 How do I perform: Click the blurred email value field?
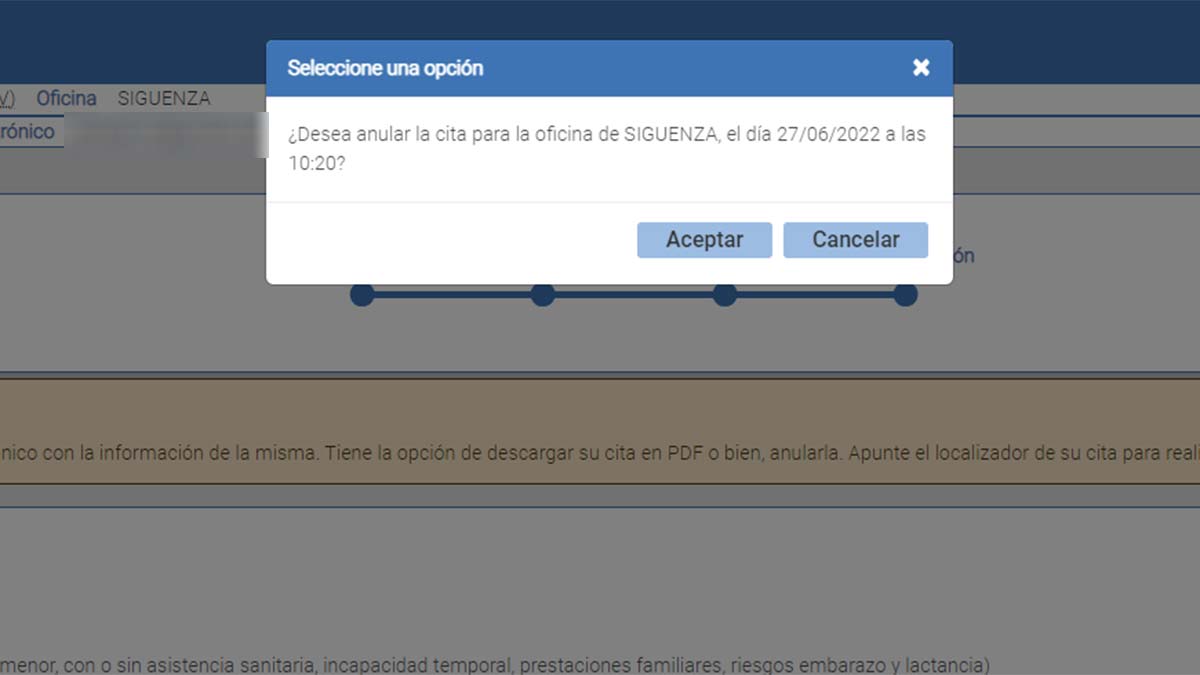coord(165,133)
